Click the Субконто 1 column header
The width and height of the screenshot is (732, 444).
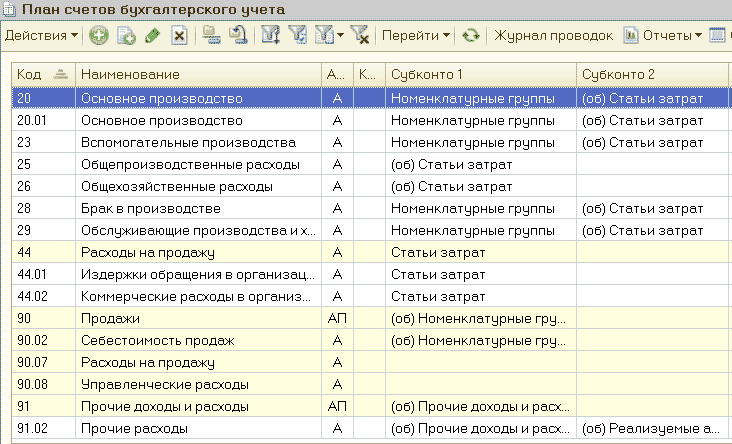click(x=481, y=74)
